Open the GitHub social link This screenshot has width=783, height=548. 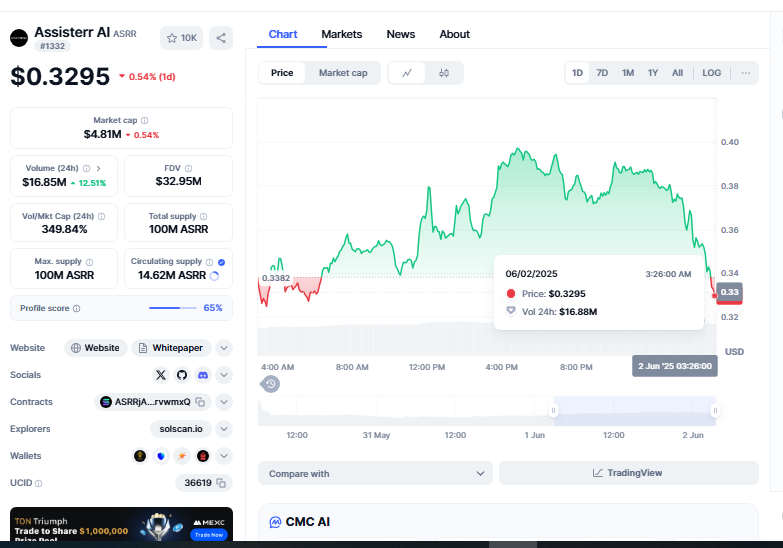click(182, 375)
